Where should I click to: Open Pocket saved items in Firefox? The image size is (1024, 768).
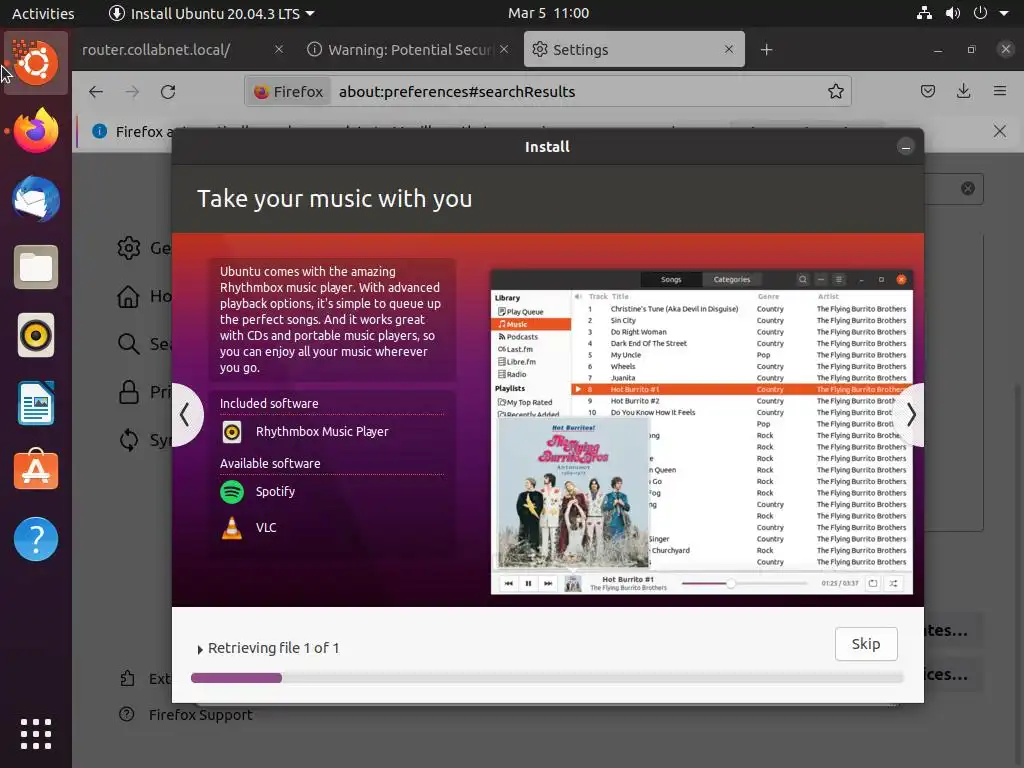(927, 91)
